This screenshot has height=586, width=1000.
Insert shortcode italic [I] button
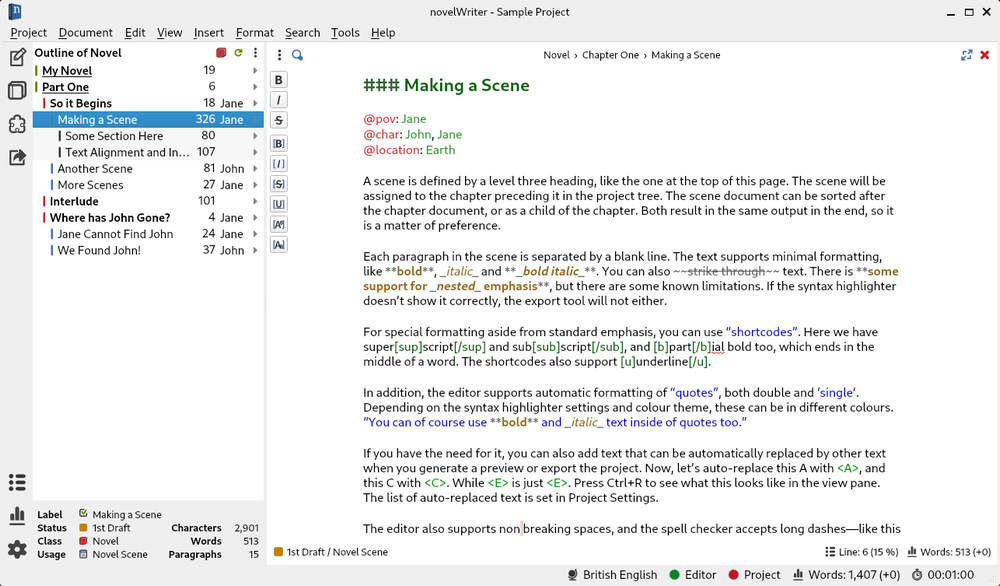pos(279,164)
